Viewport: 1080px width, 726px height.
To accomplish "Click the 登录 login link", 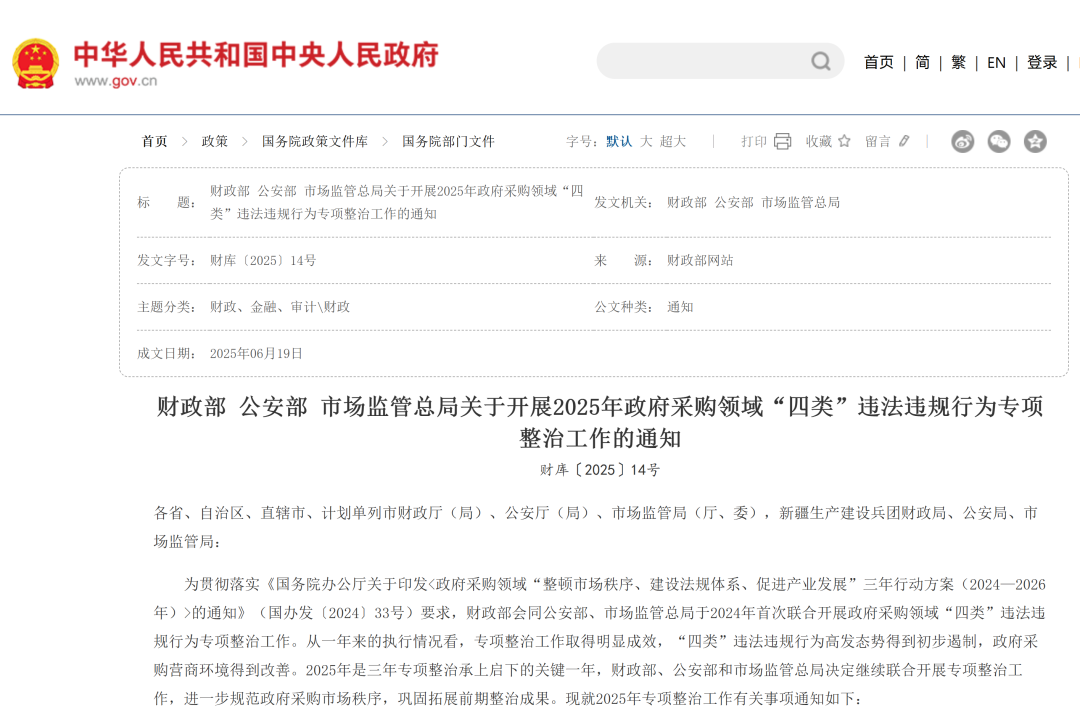I will point(1042,62).
